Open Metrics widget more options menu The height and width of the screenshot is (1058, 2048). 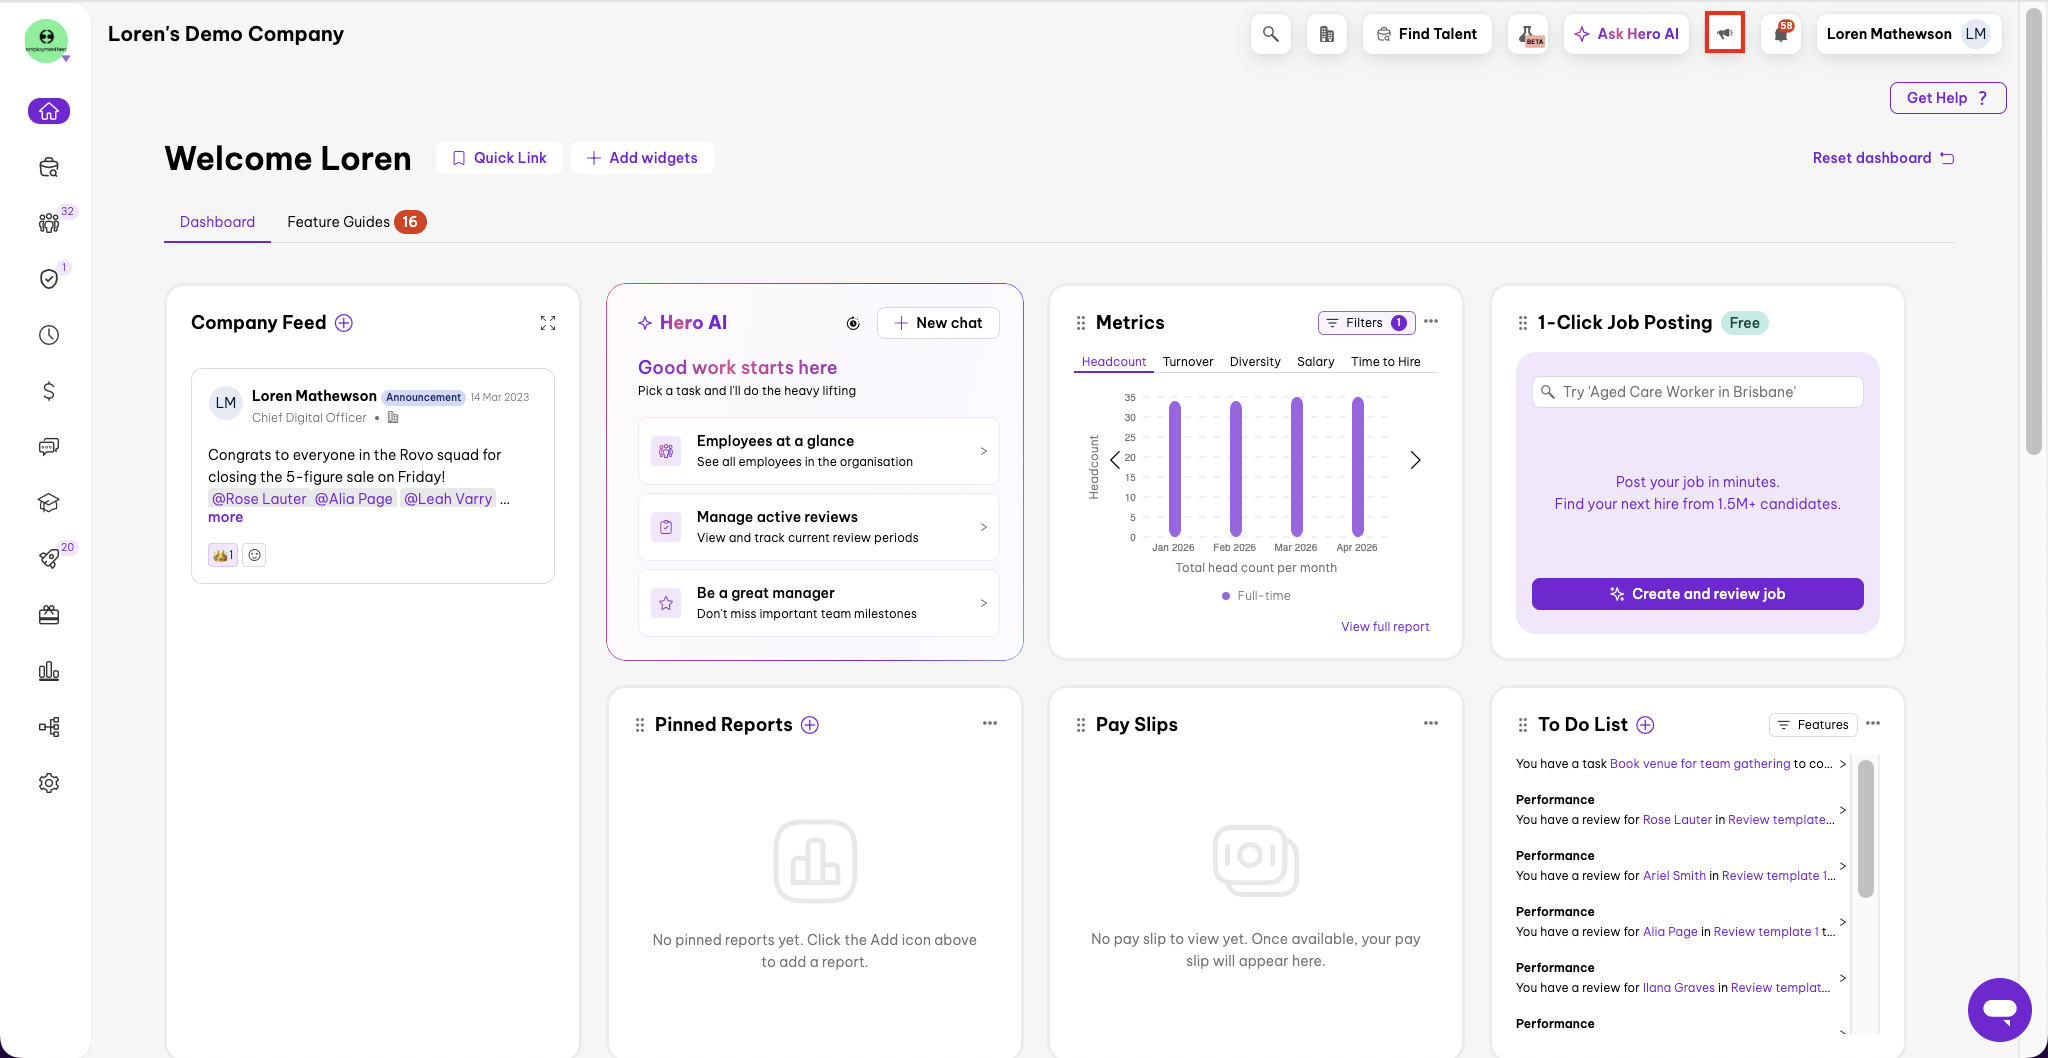1431,322
